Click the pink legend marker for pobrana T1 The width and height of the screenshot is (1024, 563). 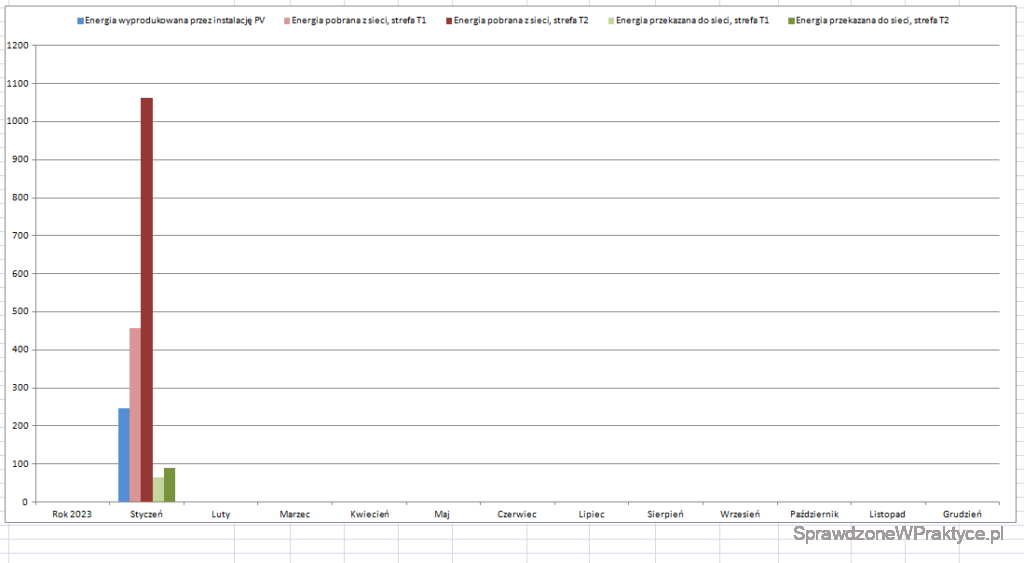coord(288,20)
